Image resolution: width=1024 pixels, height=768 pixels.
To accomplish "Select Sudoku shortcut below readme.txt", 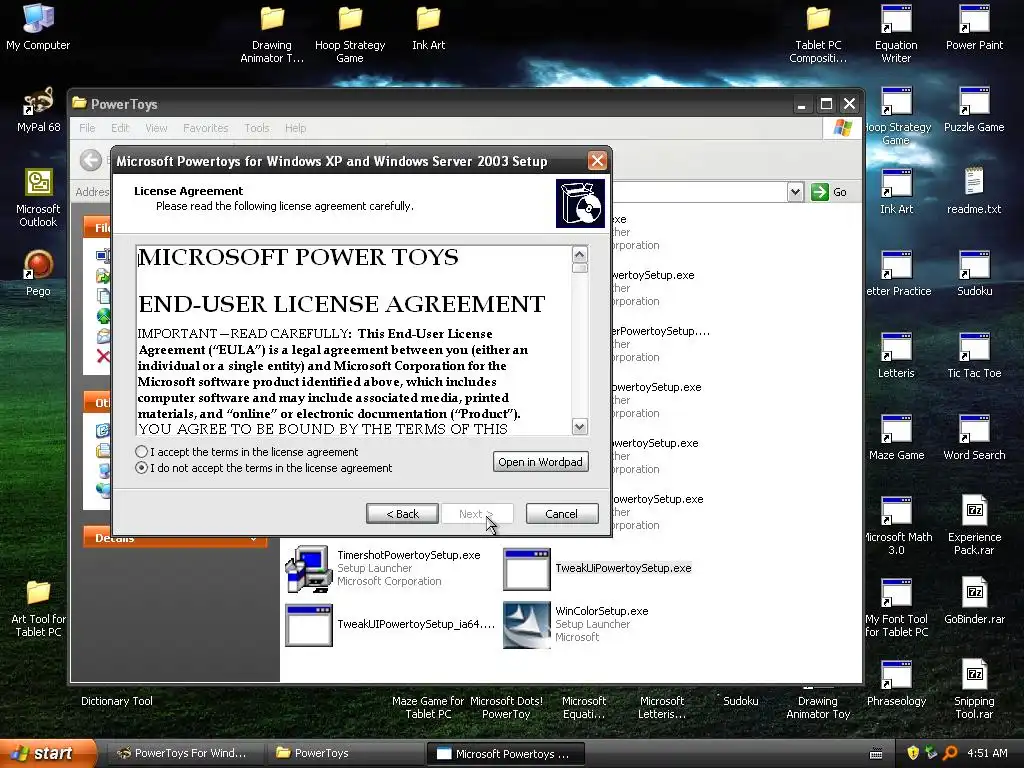I will pyautogui.click(x=974, y=264).
